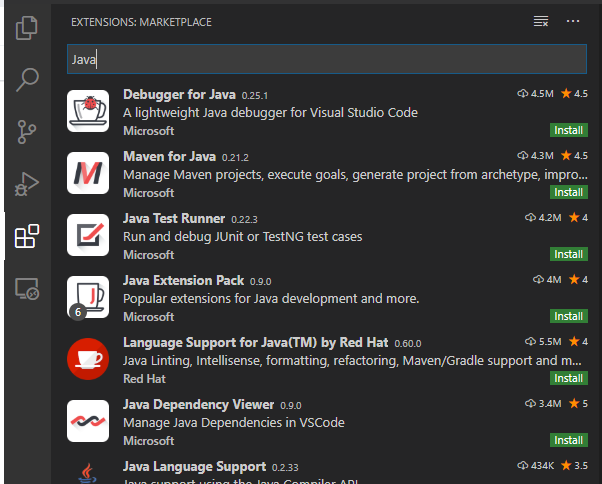Click the 4.2M download count for Test Runner
The image size is (602, 484).
(x=543, y=218)
